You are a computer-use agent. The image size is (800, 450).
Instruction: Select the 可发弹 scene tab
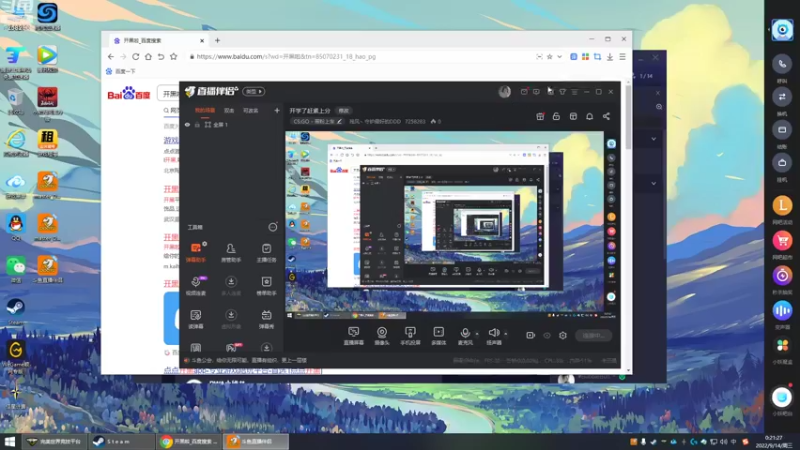tap(251, 110)
